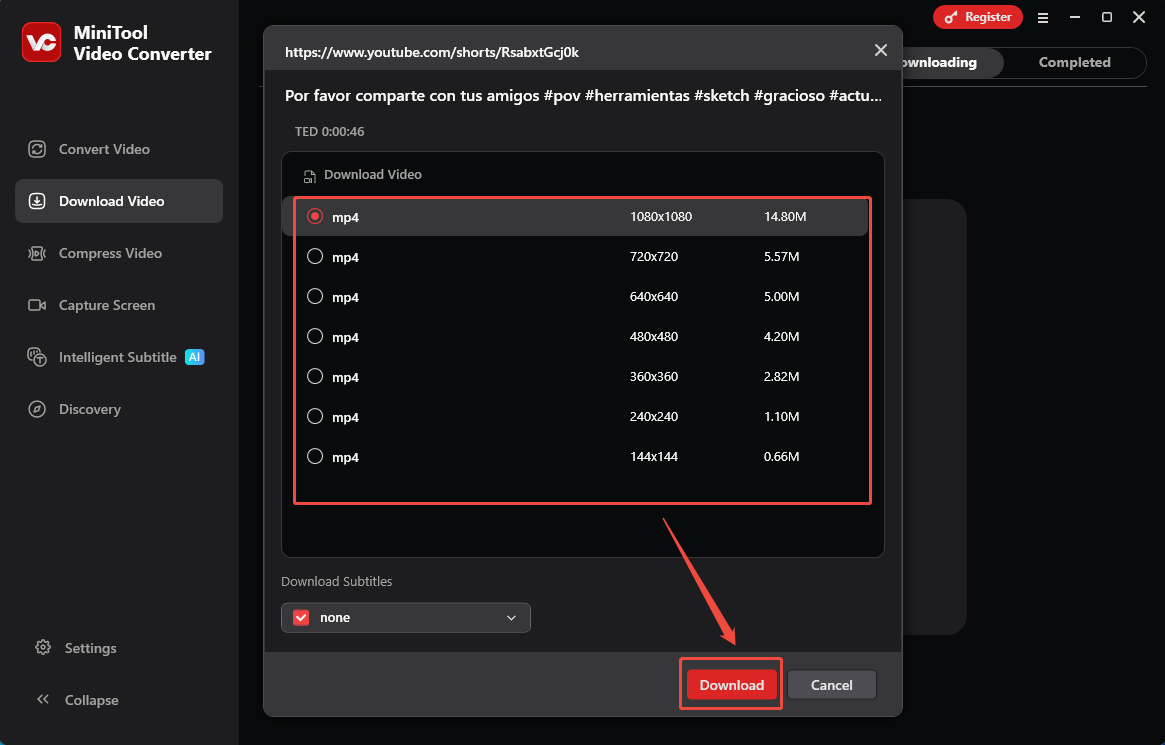Open the Convert Video section
This screenshot has height=745, width=1165.
[103, 148]
